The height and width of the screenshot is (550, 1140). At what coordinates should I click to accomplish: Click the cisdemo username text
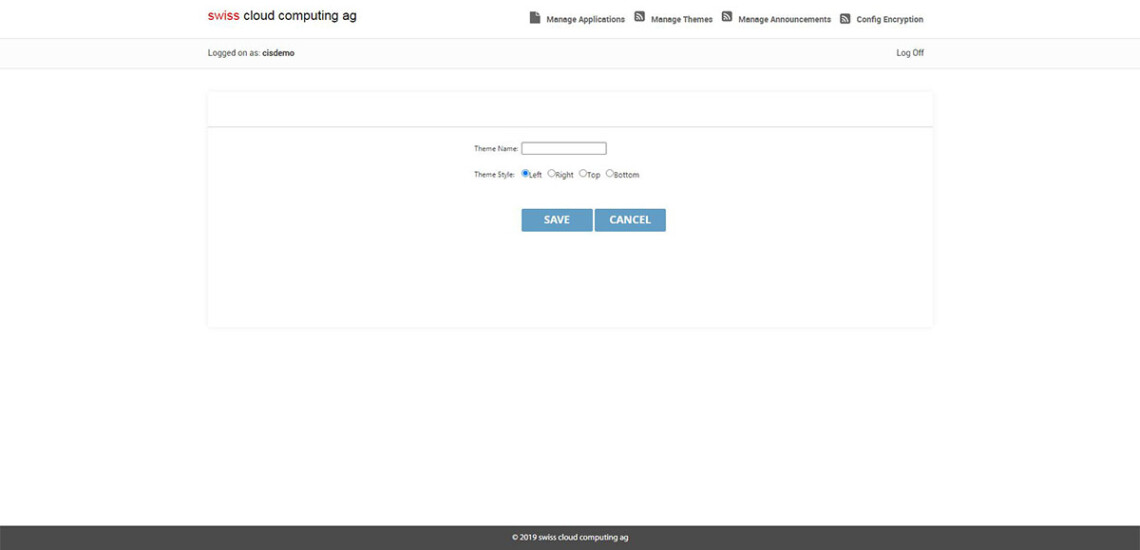(278, 53)
